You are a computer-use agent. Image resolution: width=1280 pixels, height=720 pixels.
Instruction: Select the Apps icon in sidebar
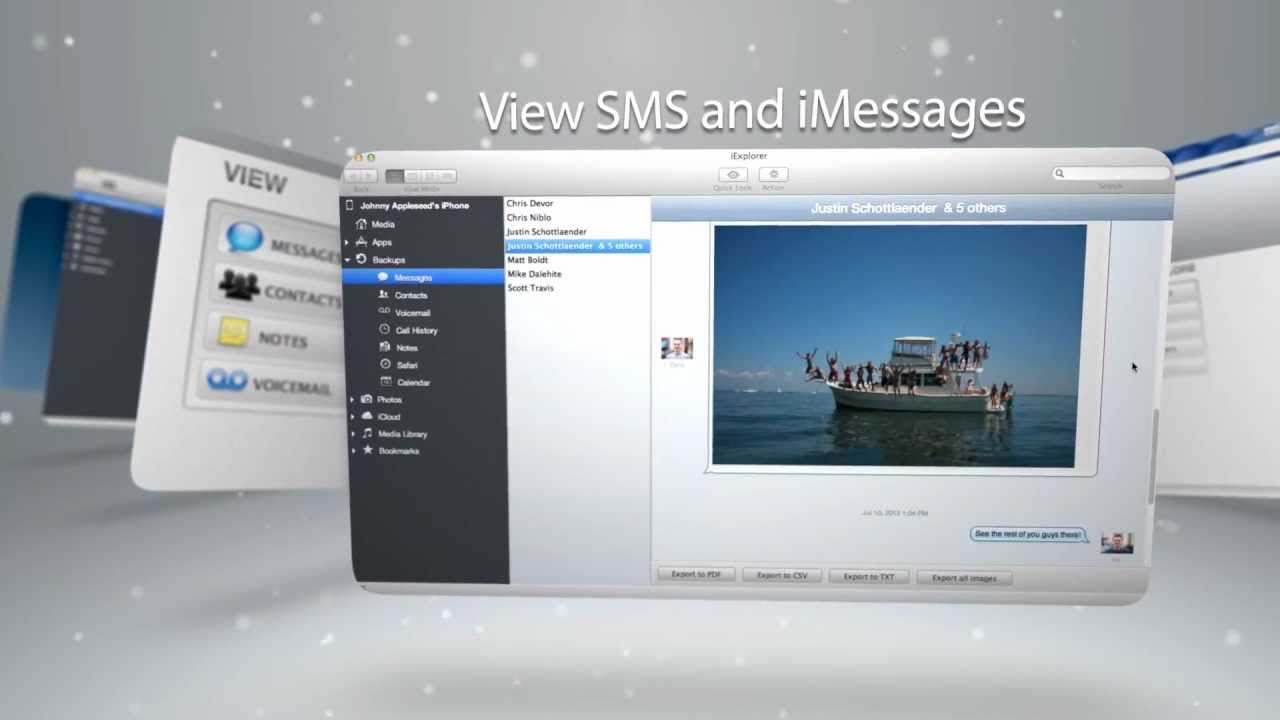[361, 242]
